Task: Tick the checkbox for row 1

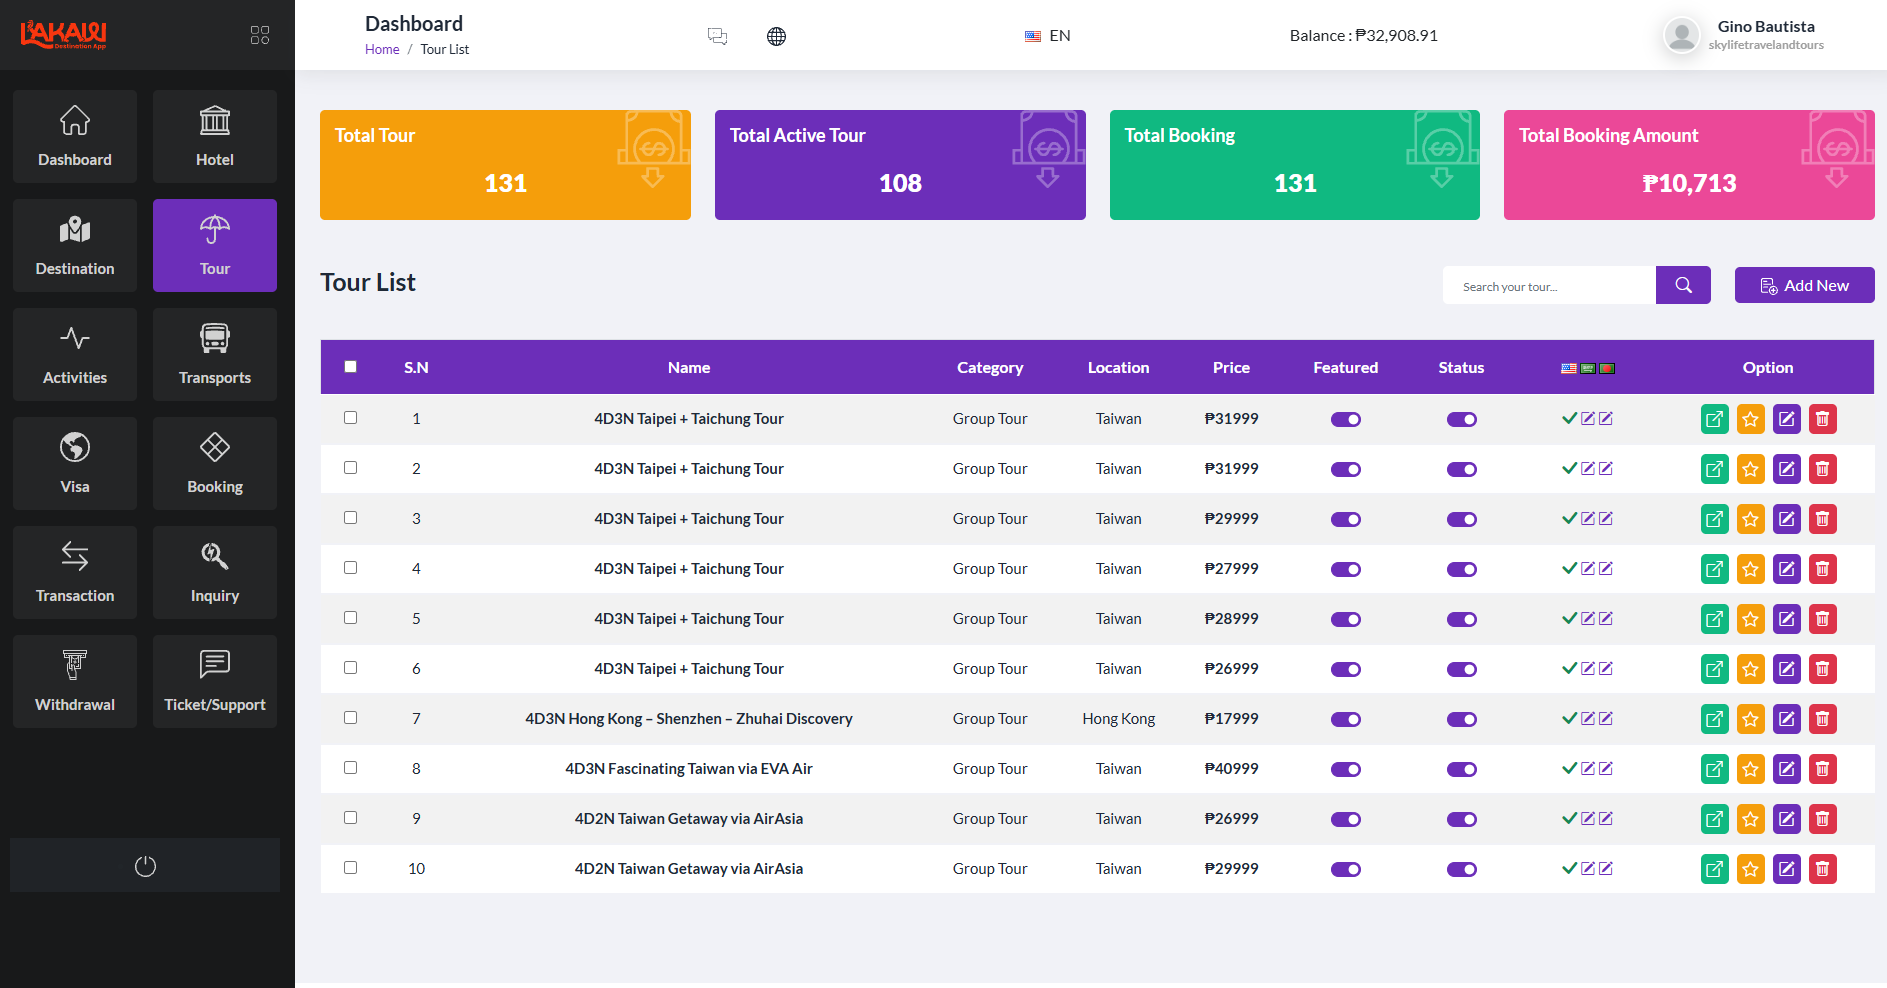Action: click(350, 417)
